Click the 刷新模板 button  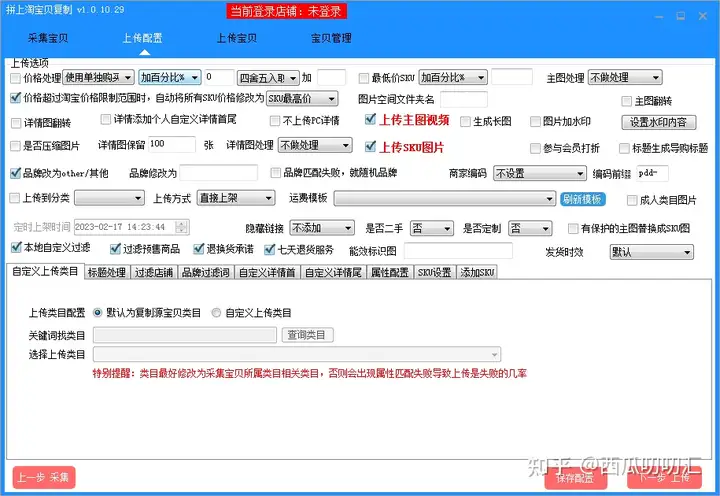point(582,199)
